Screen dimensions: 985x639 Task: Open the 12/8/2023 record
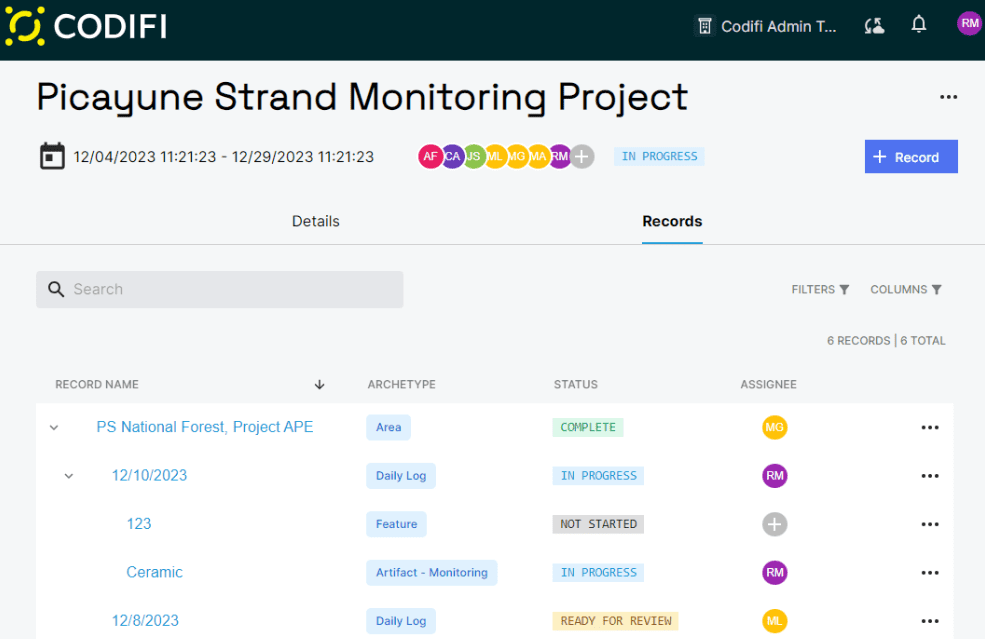(x=145, y=621)
